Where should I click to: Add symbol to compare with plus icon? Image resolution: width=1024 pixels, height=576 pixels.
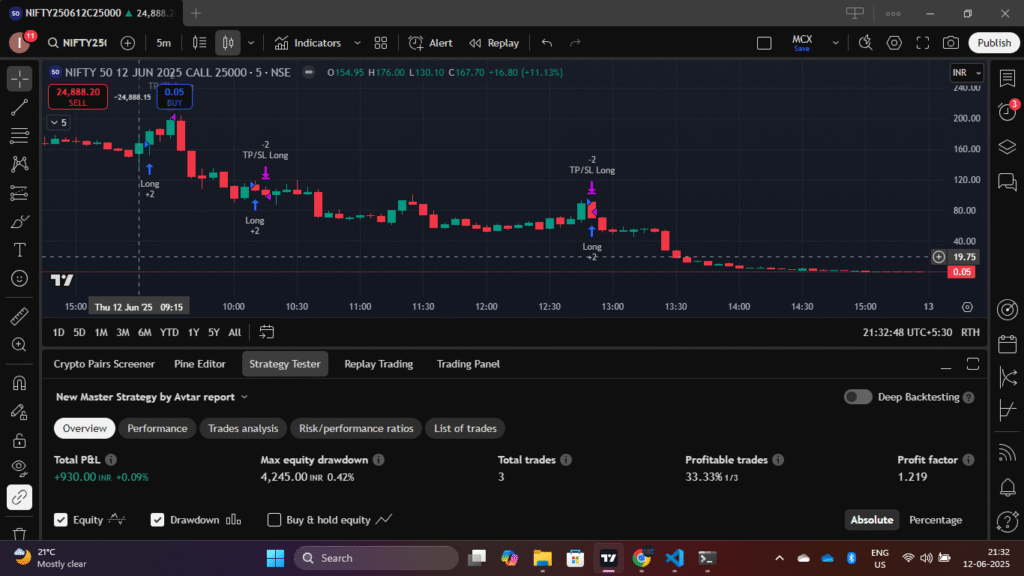[128, 43]
